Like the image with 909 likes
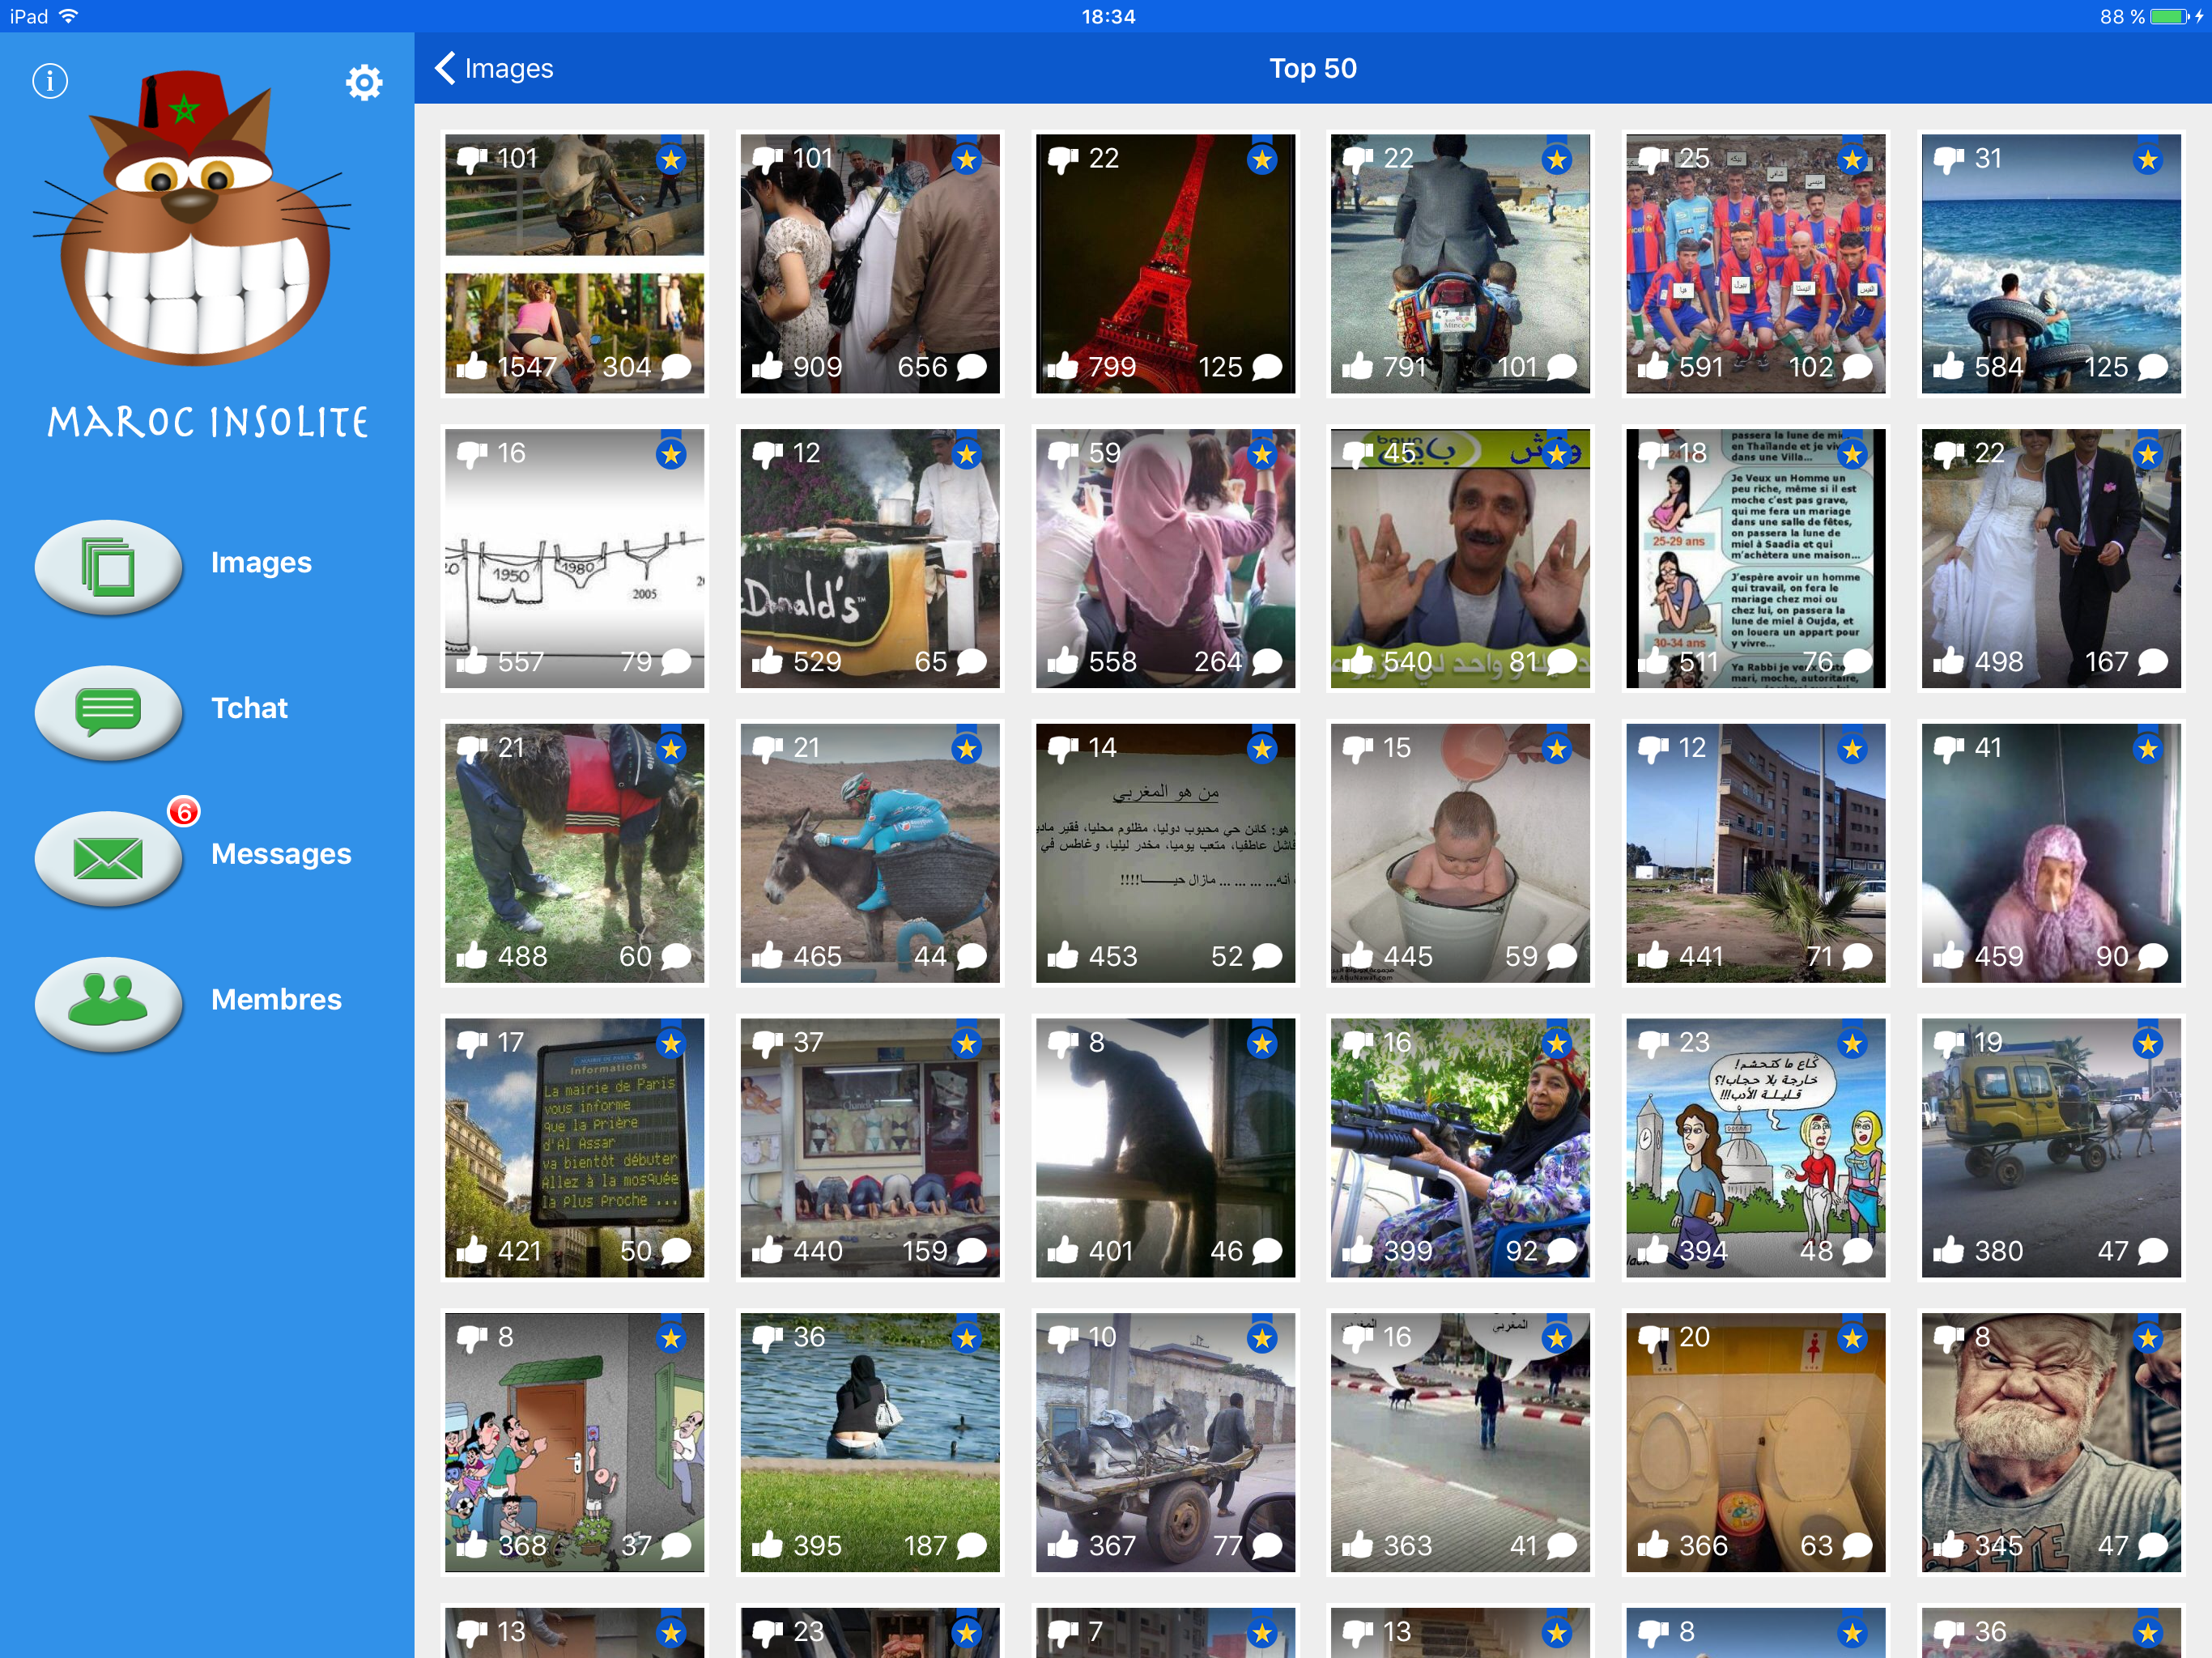2212x1658 pixels. coord(767,366)
